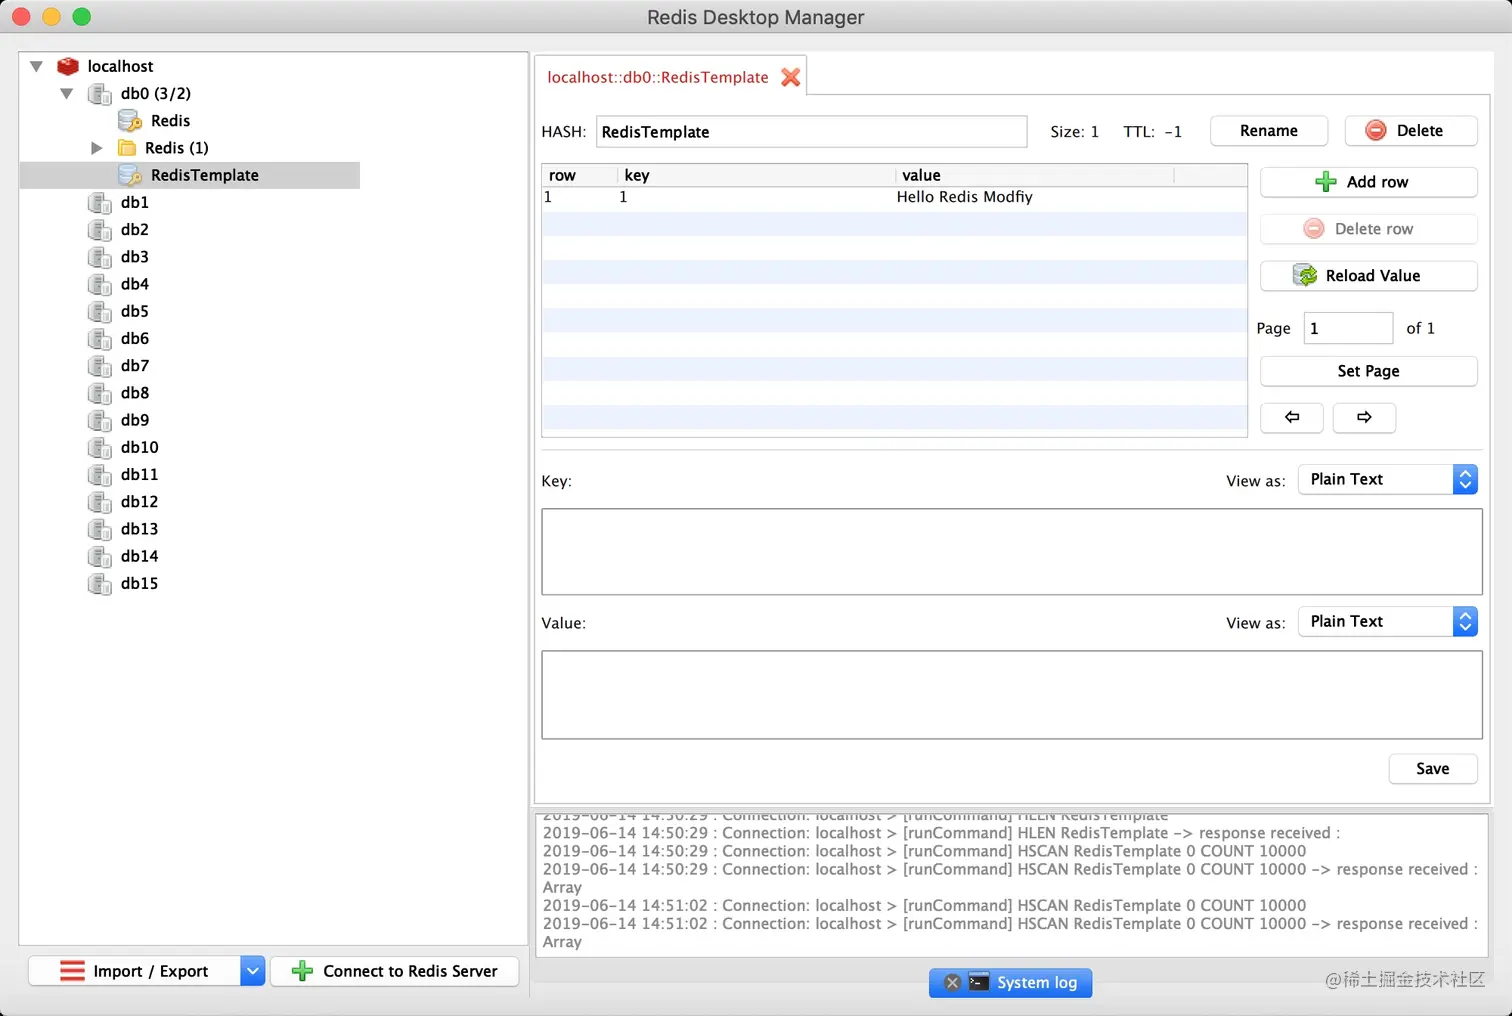The width and height of the screenshot is (1512, 1016).
Task: Click the db9 database icon
Action: click(x=100, y=420)
